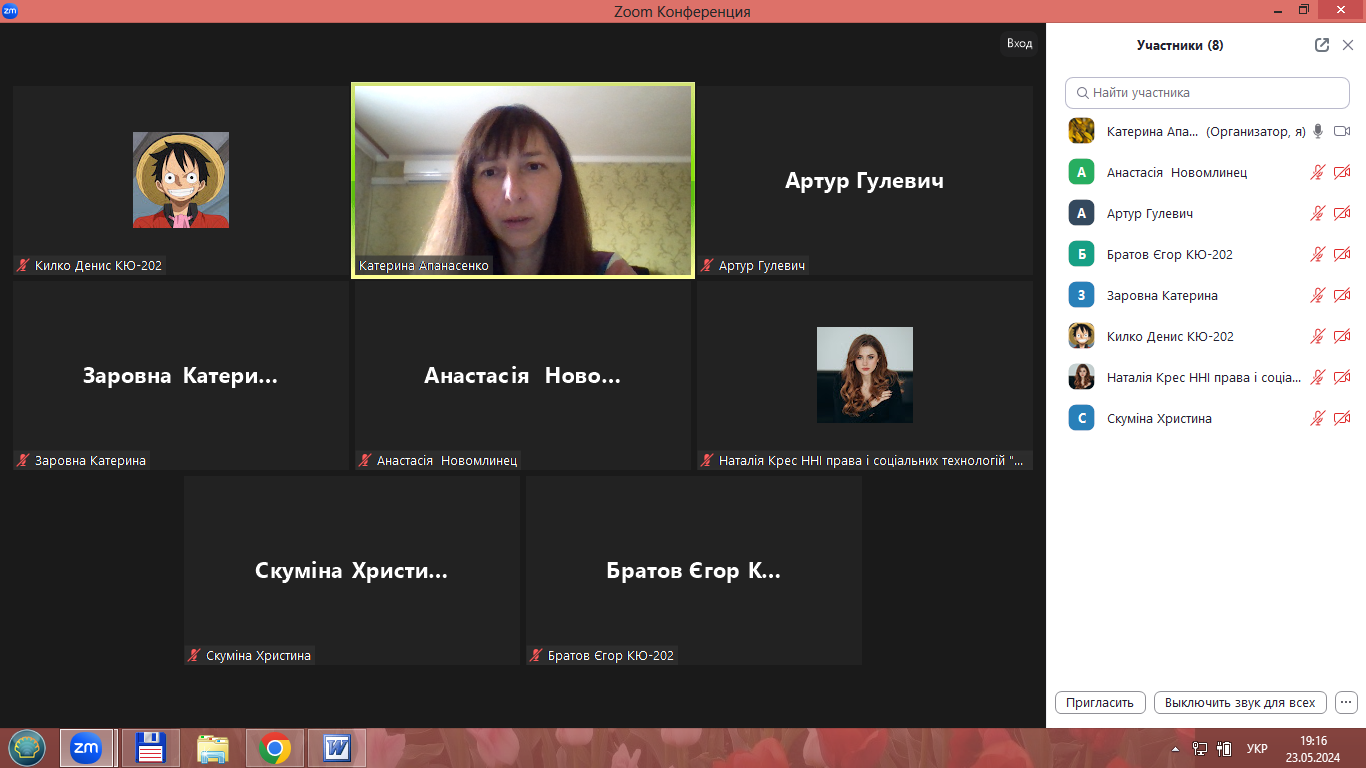The height and width of the screenshot is (768, 1366).
Task: Toggle host microphone in participant list
Action: (x=1318, y=131)
